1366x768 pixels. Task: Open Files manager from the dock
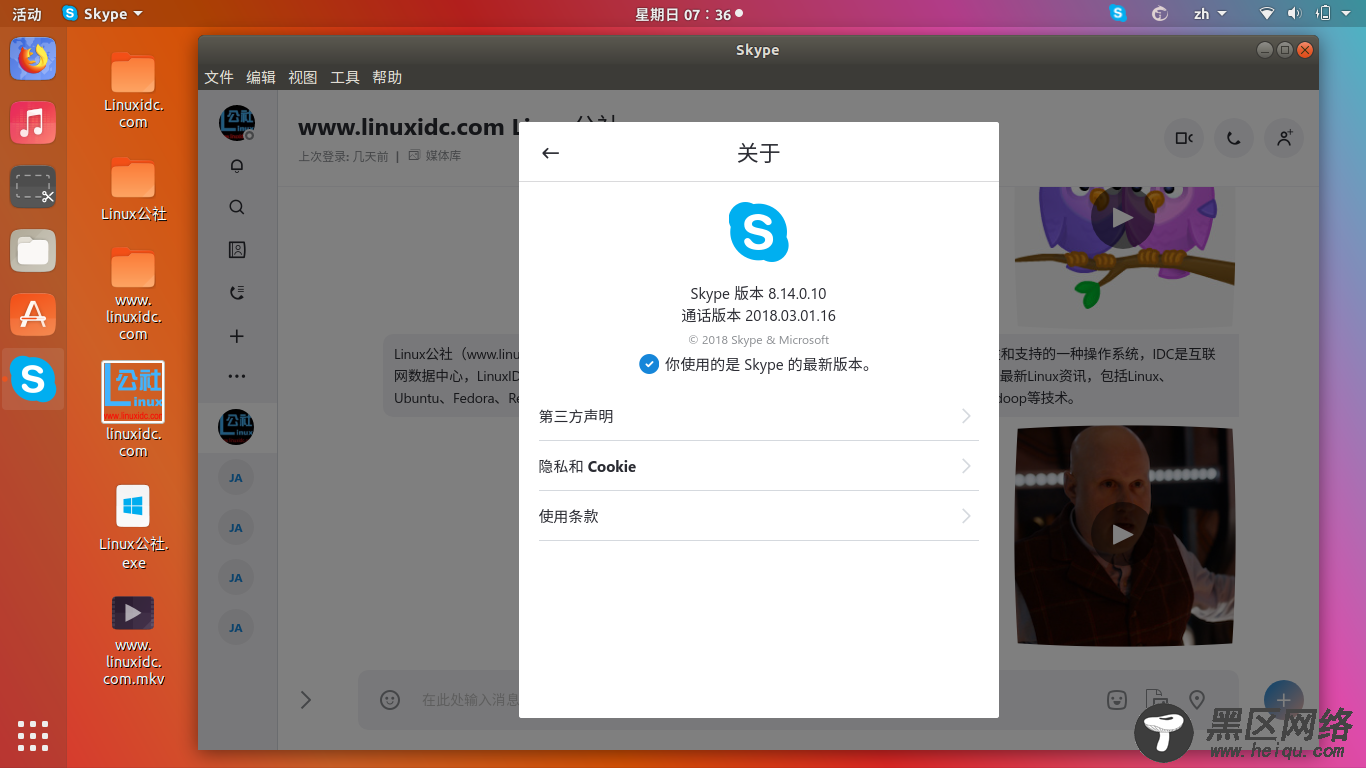click(33, 251)
